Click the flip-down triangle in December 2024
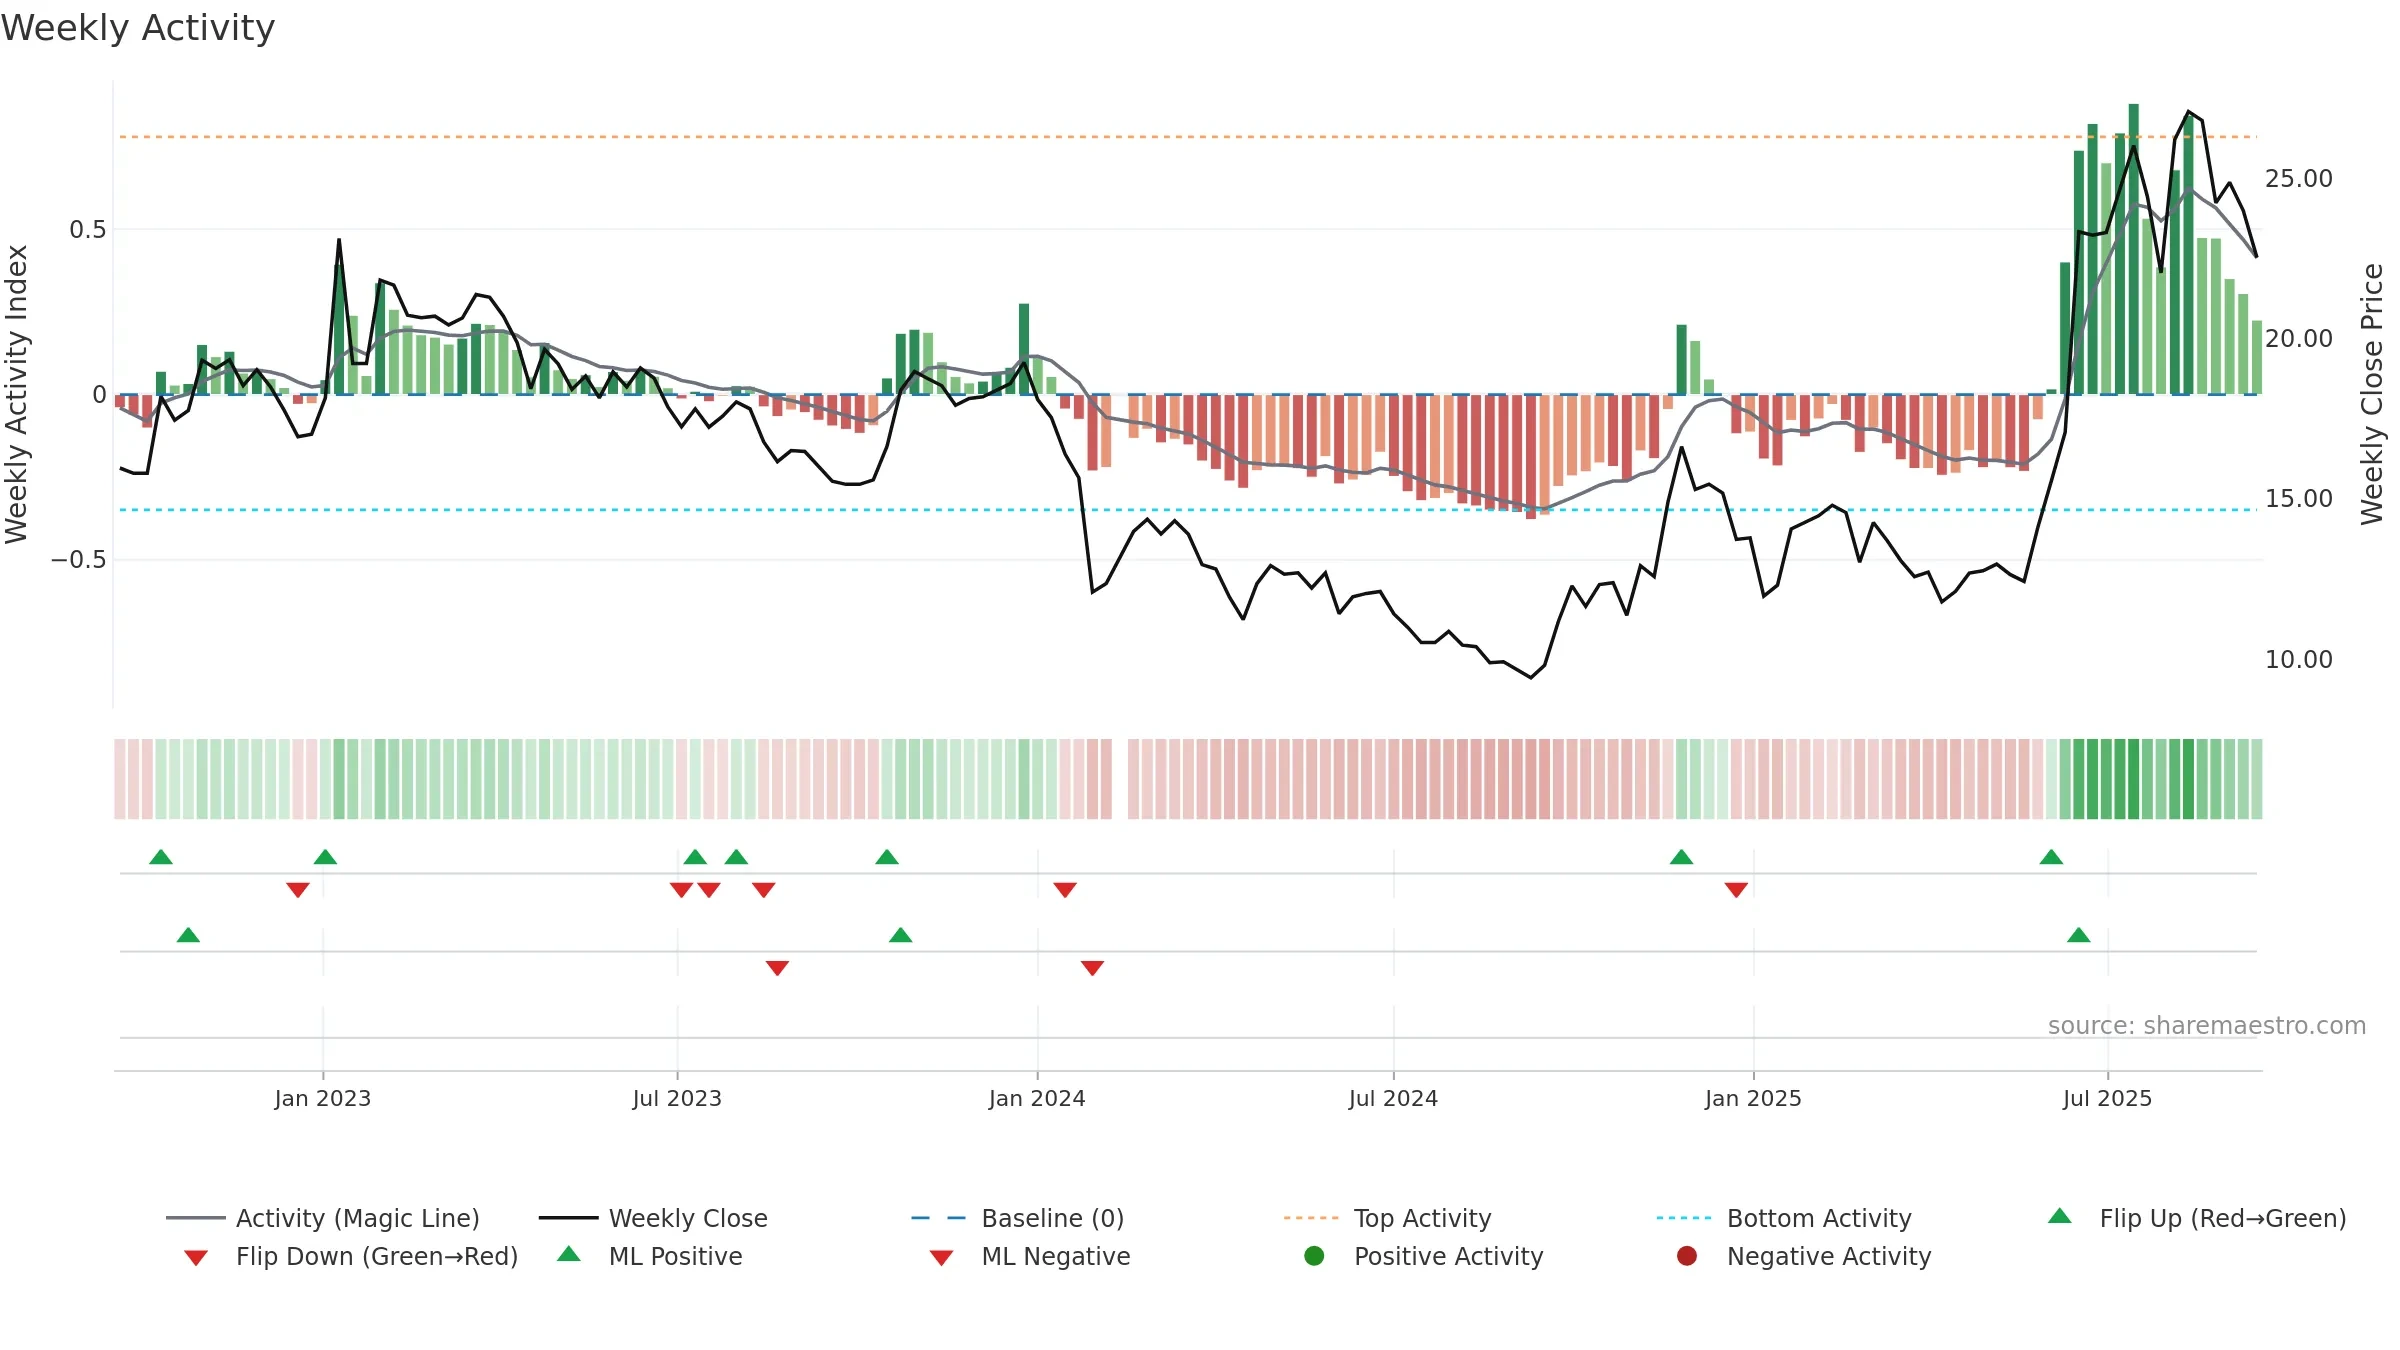This screenshot has width=2400, height=1350. pos(1736,890)
